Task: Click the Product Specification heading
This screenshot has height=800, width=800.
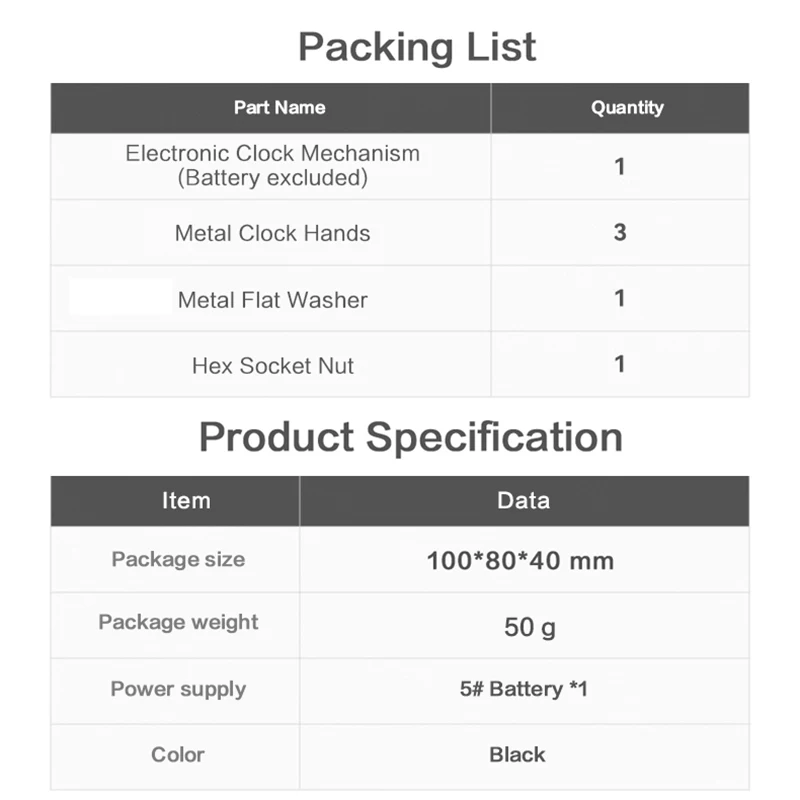Action: coord(411,437)
